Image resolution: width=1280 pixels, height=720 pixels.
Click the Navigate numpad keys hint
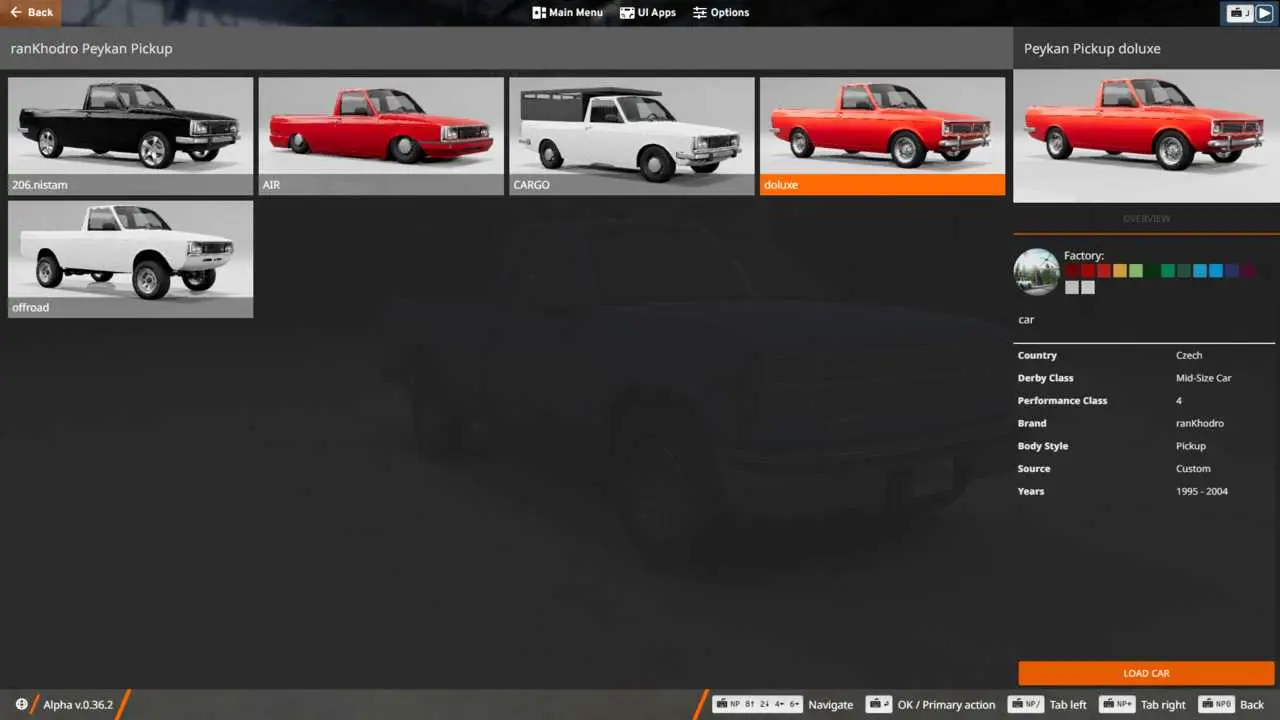(x=783, y=705)
